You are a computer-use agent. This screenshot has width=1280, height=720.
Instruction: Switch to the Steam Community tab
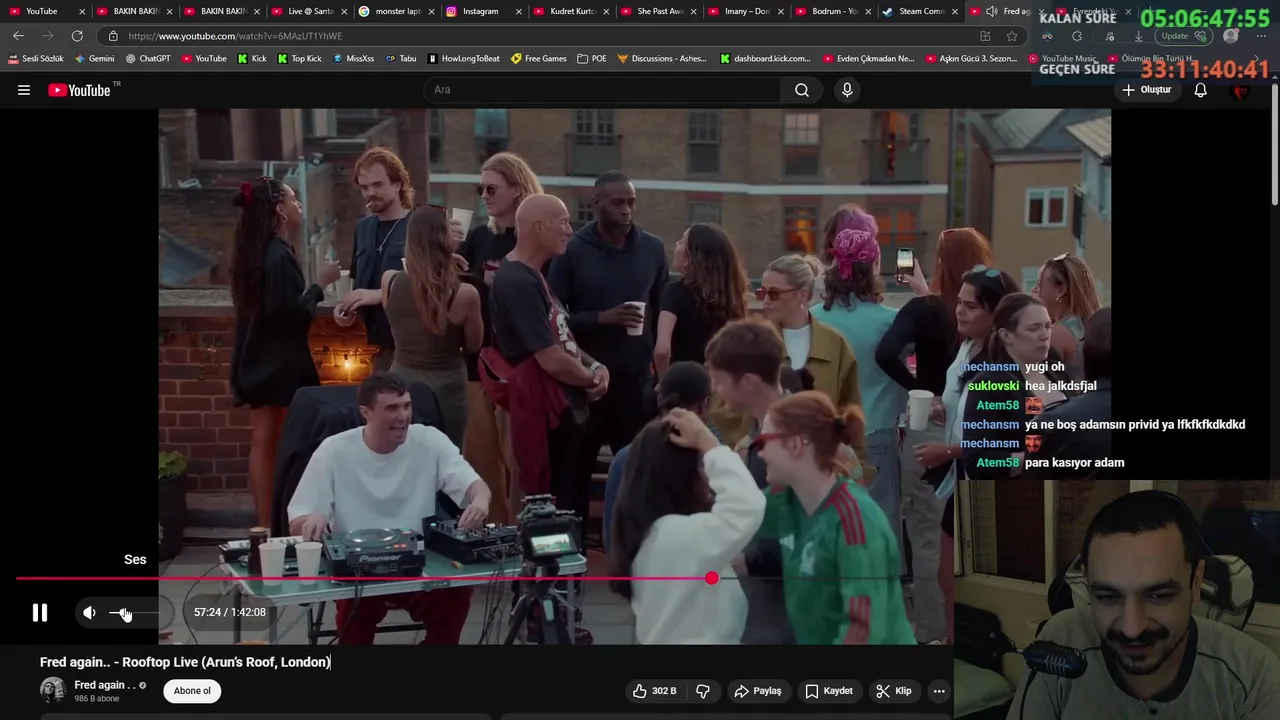point(920,11)
